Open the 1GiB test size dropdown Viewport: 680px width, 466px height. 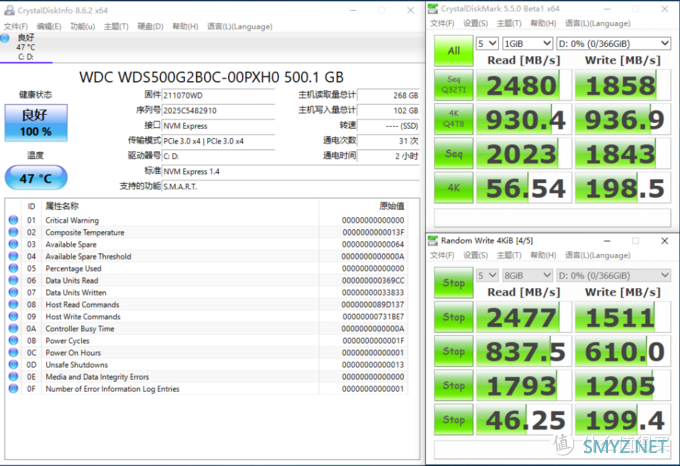point(527,43)
